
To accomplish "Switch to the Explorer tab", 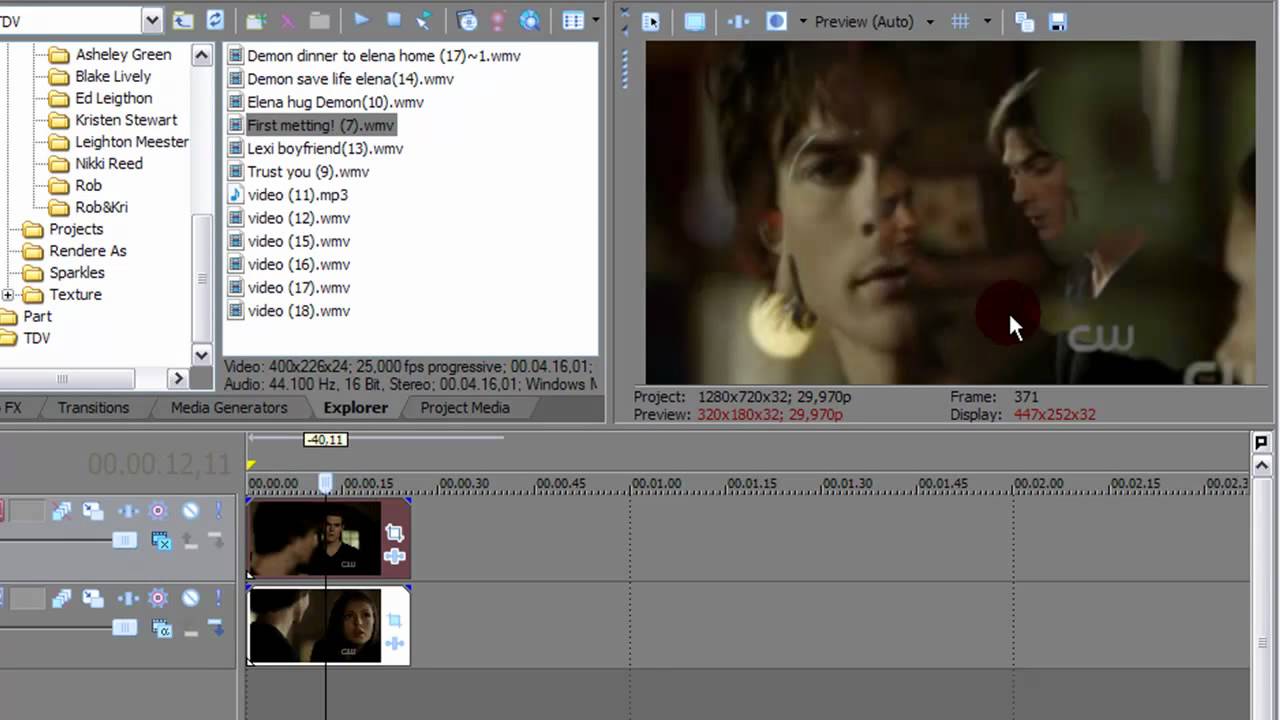I will click(355, 407).
